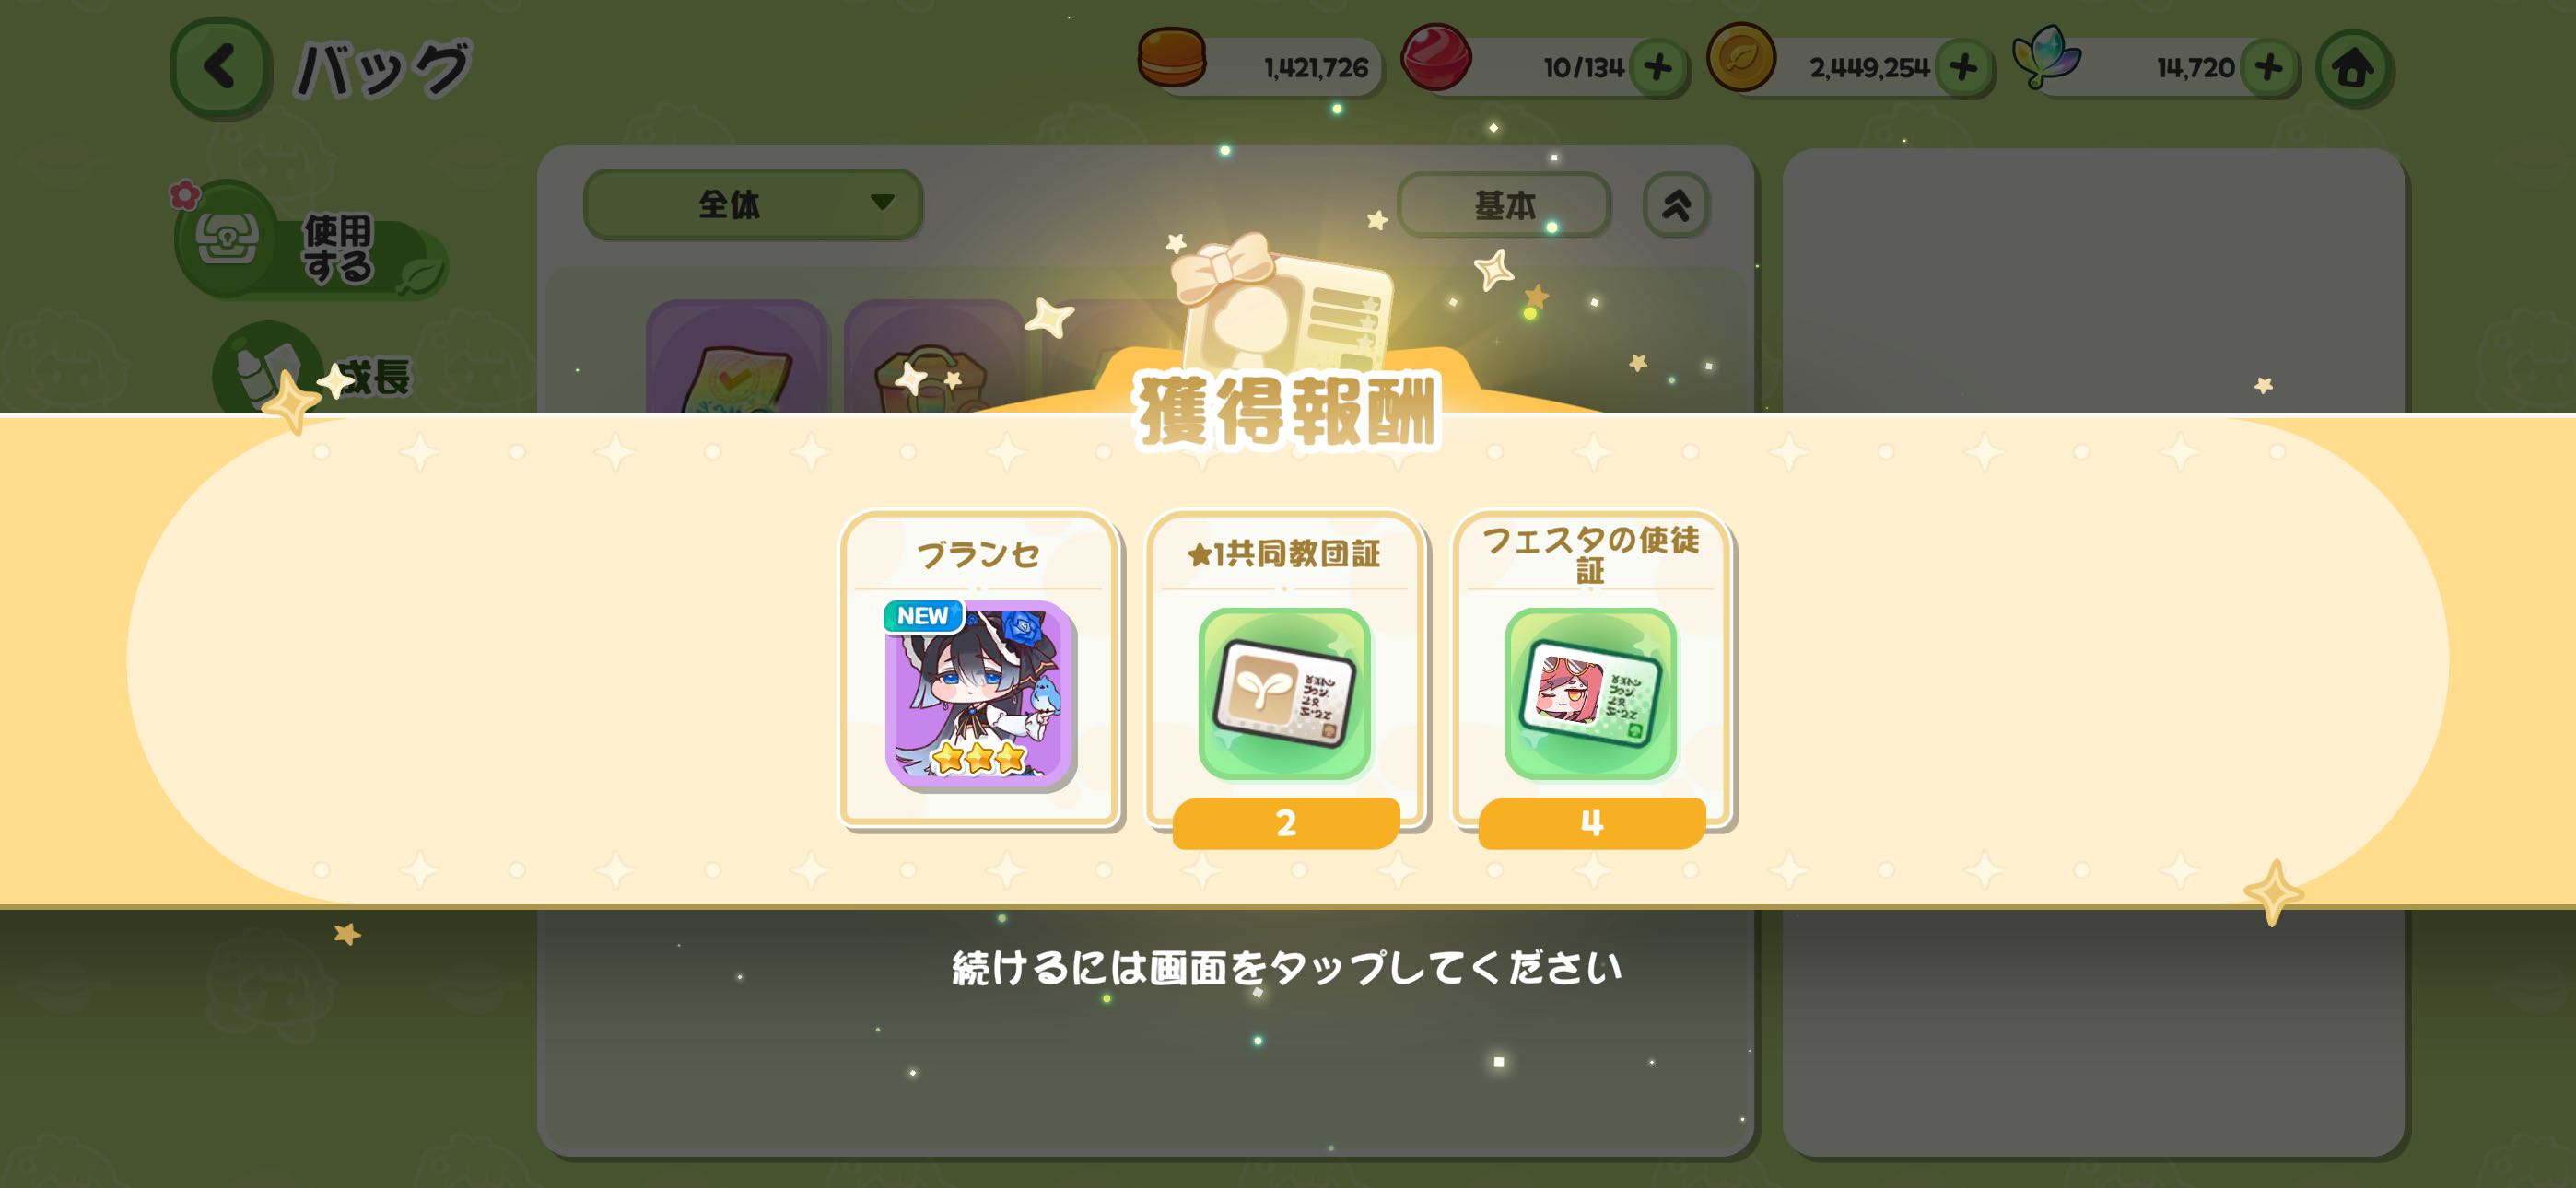Image resolution: width=2576 pixels, height=1188 pixels.
Task: Tap the 続けるには画面をタップしてください prompt
Action: [x=1286, y=967]
